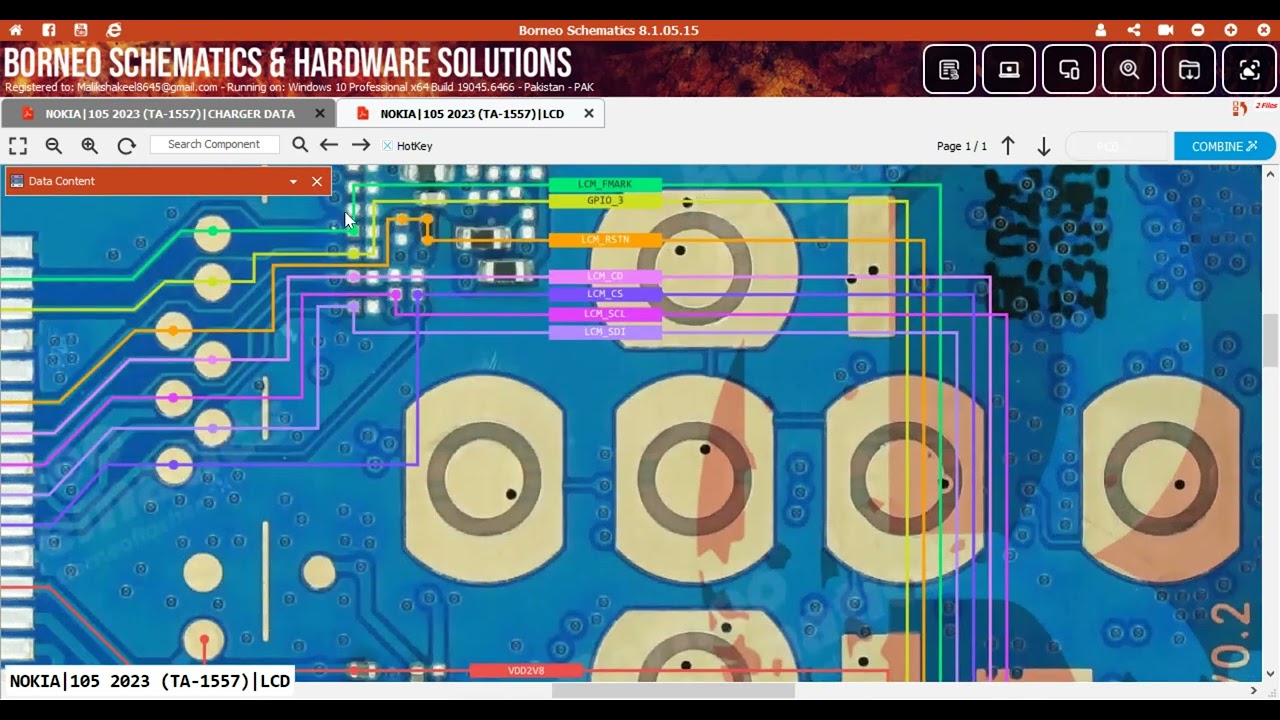Close the Data Content panel
The width and height of the screenshot is (1280, 720).
tap(317, 181)
